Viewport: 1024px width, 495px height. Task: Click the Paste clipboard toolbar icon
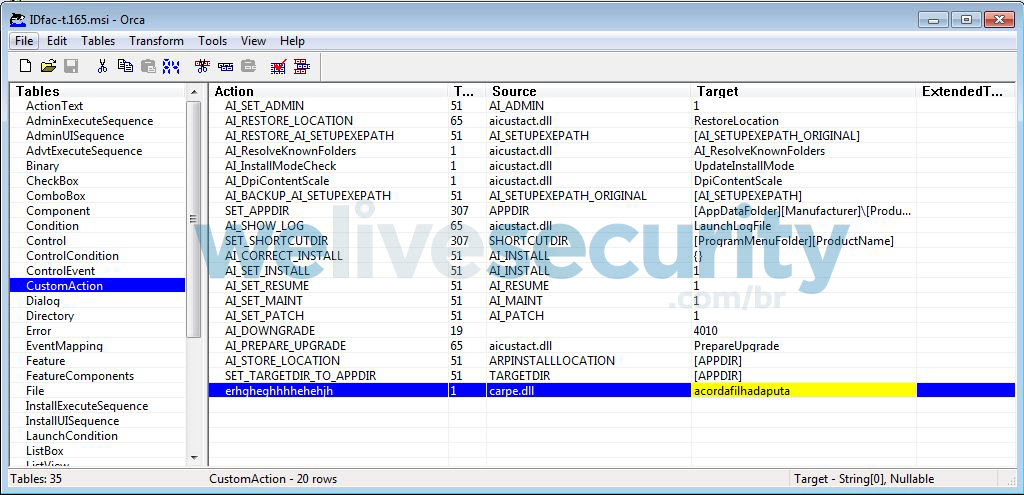148,66
